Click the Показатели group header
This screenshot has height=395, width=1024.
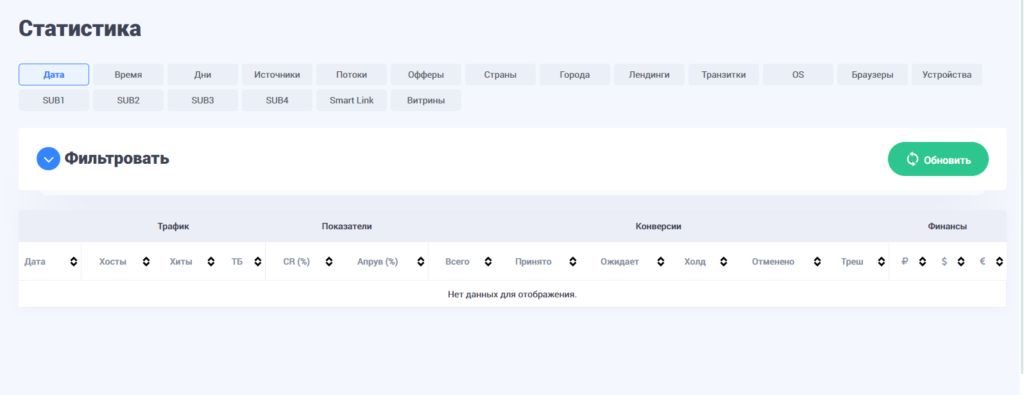[x=347, y=226]
